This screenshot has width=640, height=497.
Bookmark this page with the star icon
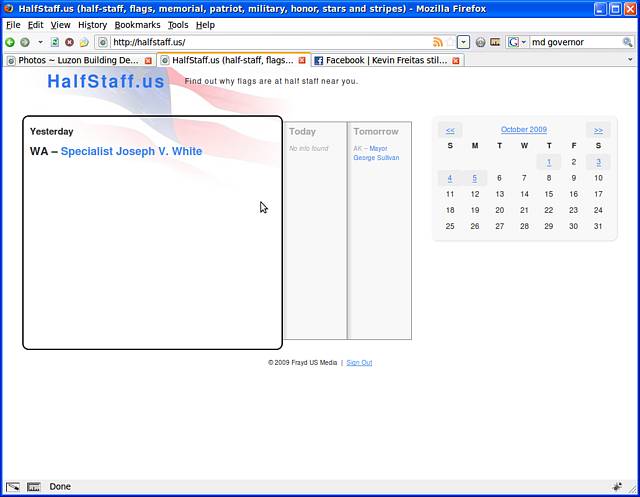(450, 42)
